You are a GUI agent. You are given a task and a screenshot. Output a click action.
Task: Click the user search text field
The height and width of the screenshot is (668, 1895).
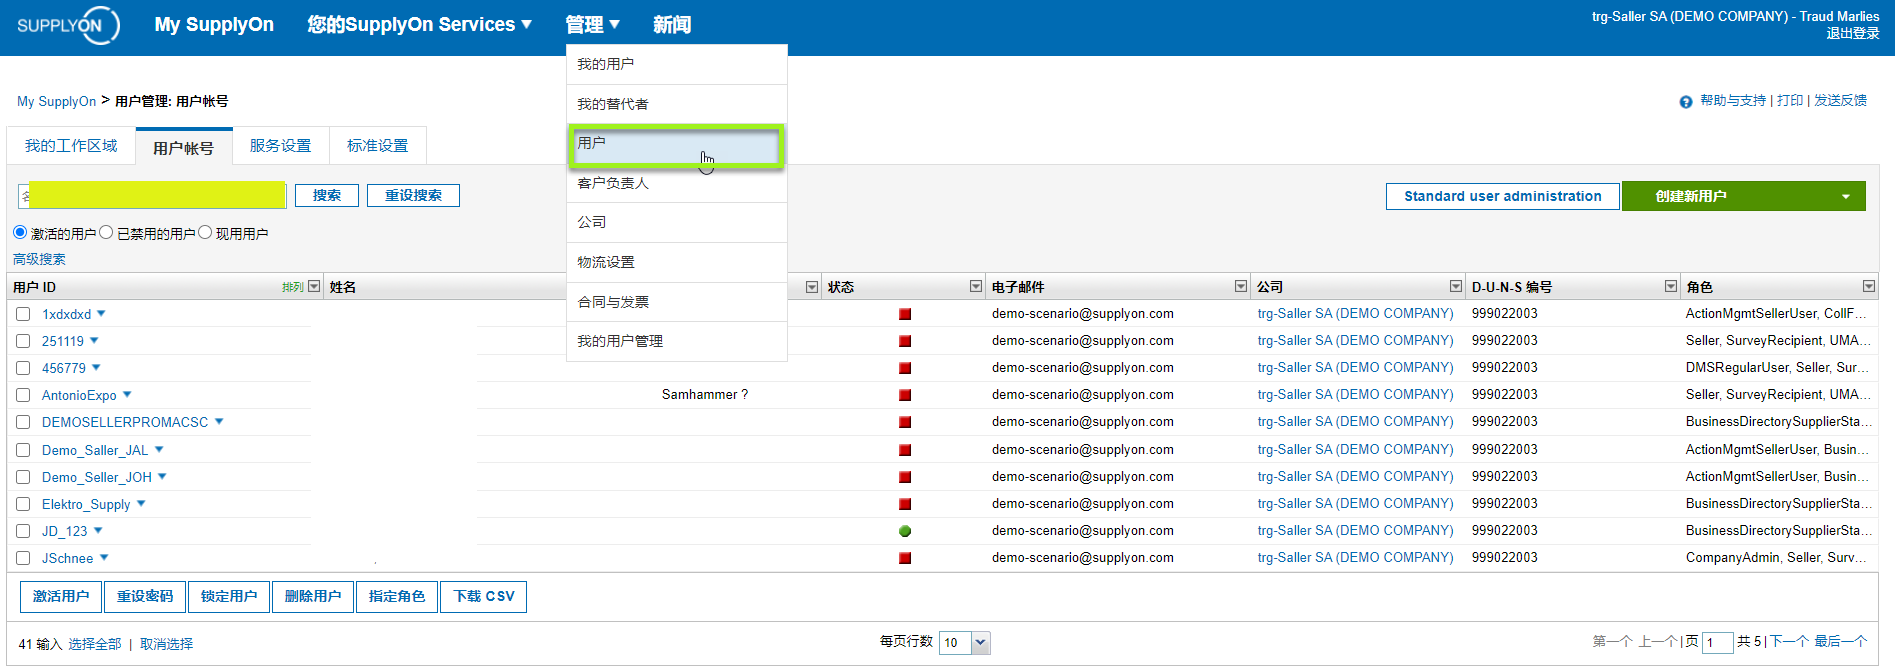(x=152, y=196)
